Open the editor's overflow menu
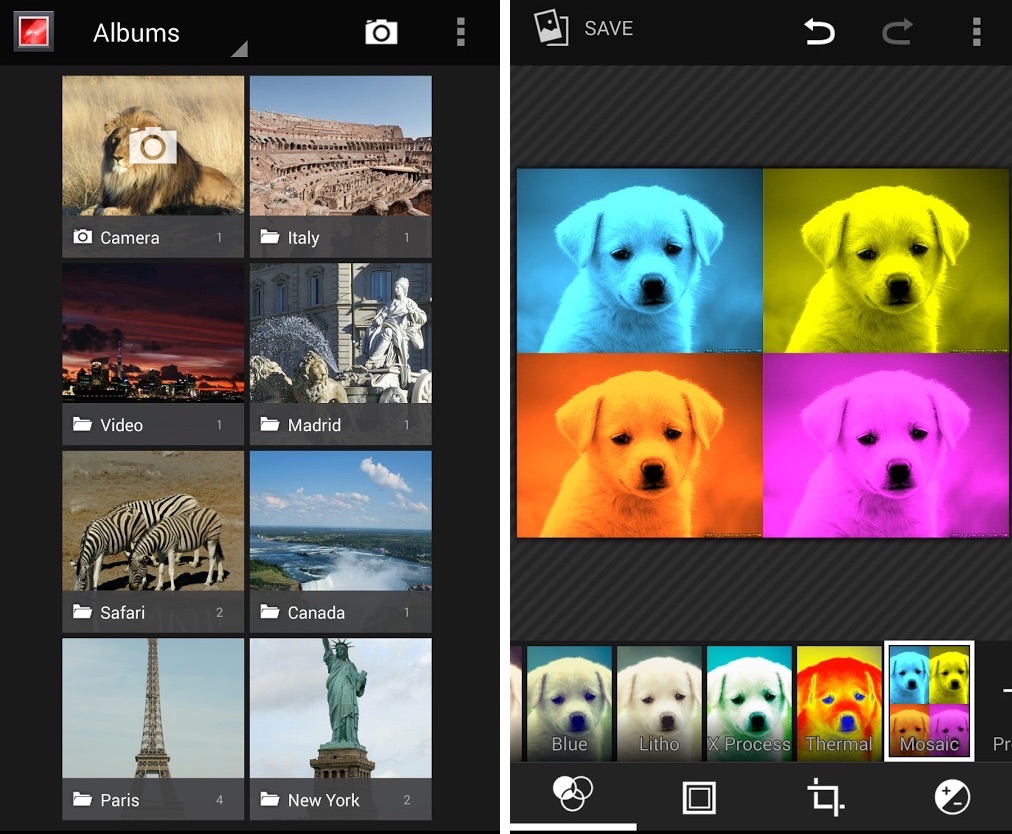The width and height of the screenshot is (1012, 834). [976, 31]
